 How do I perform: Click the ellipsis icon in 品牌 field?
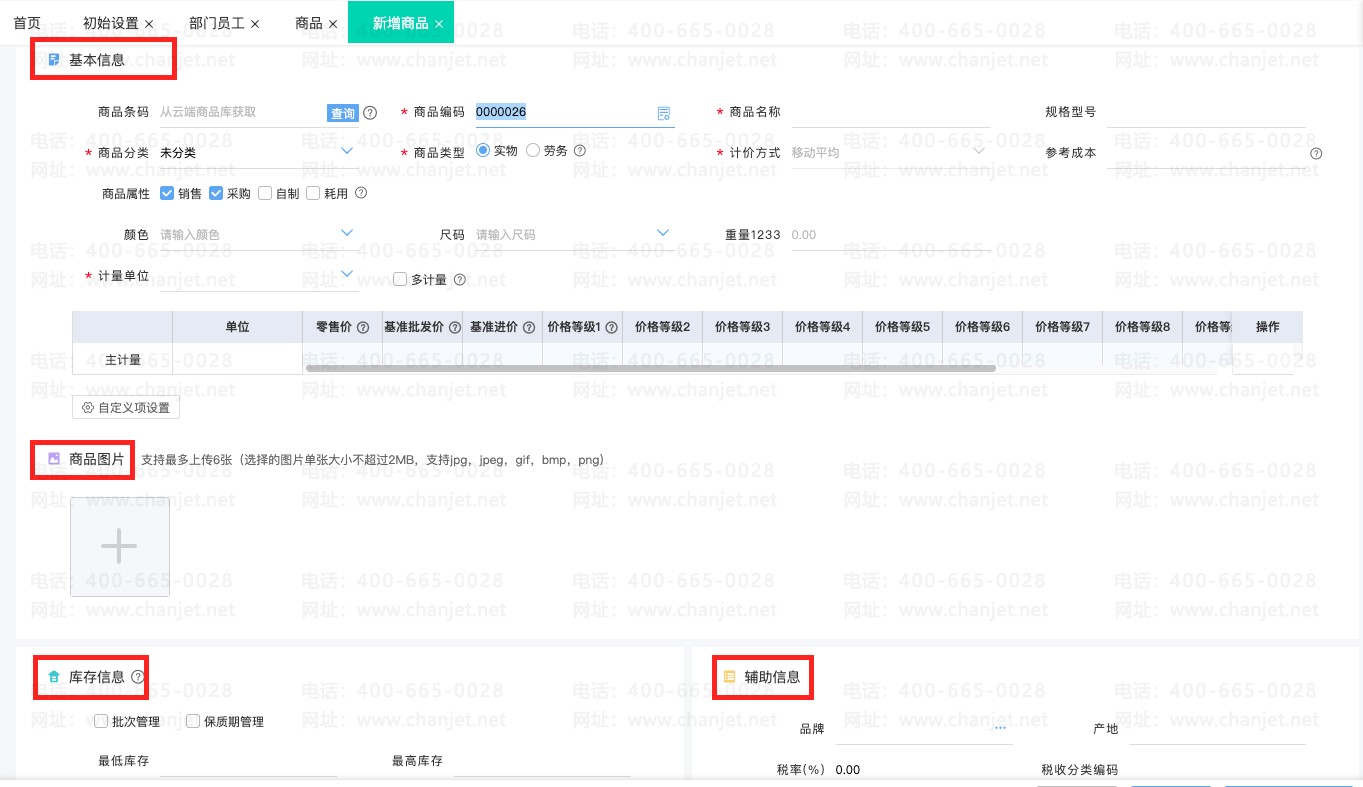coord(1002,729)
